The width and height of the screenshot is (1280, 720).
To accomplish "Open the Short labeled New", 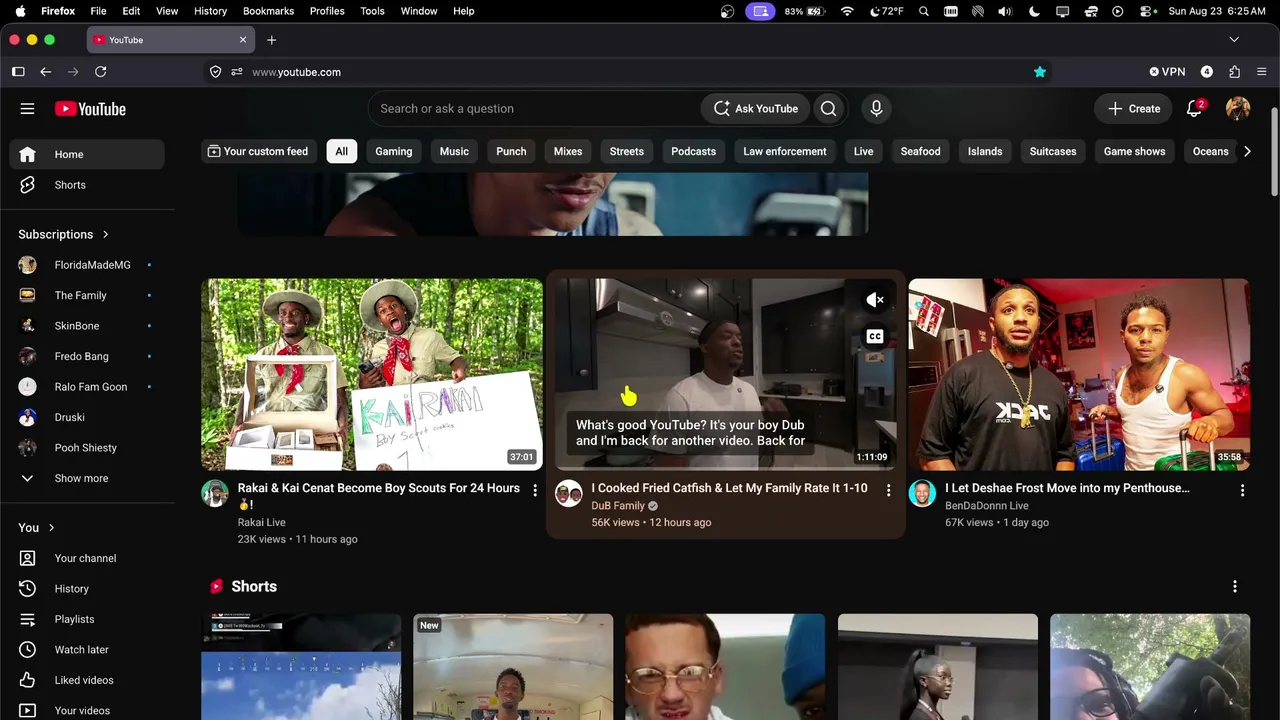I will (513, 667).
